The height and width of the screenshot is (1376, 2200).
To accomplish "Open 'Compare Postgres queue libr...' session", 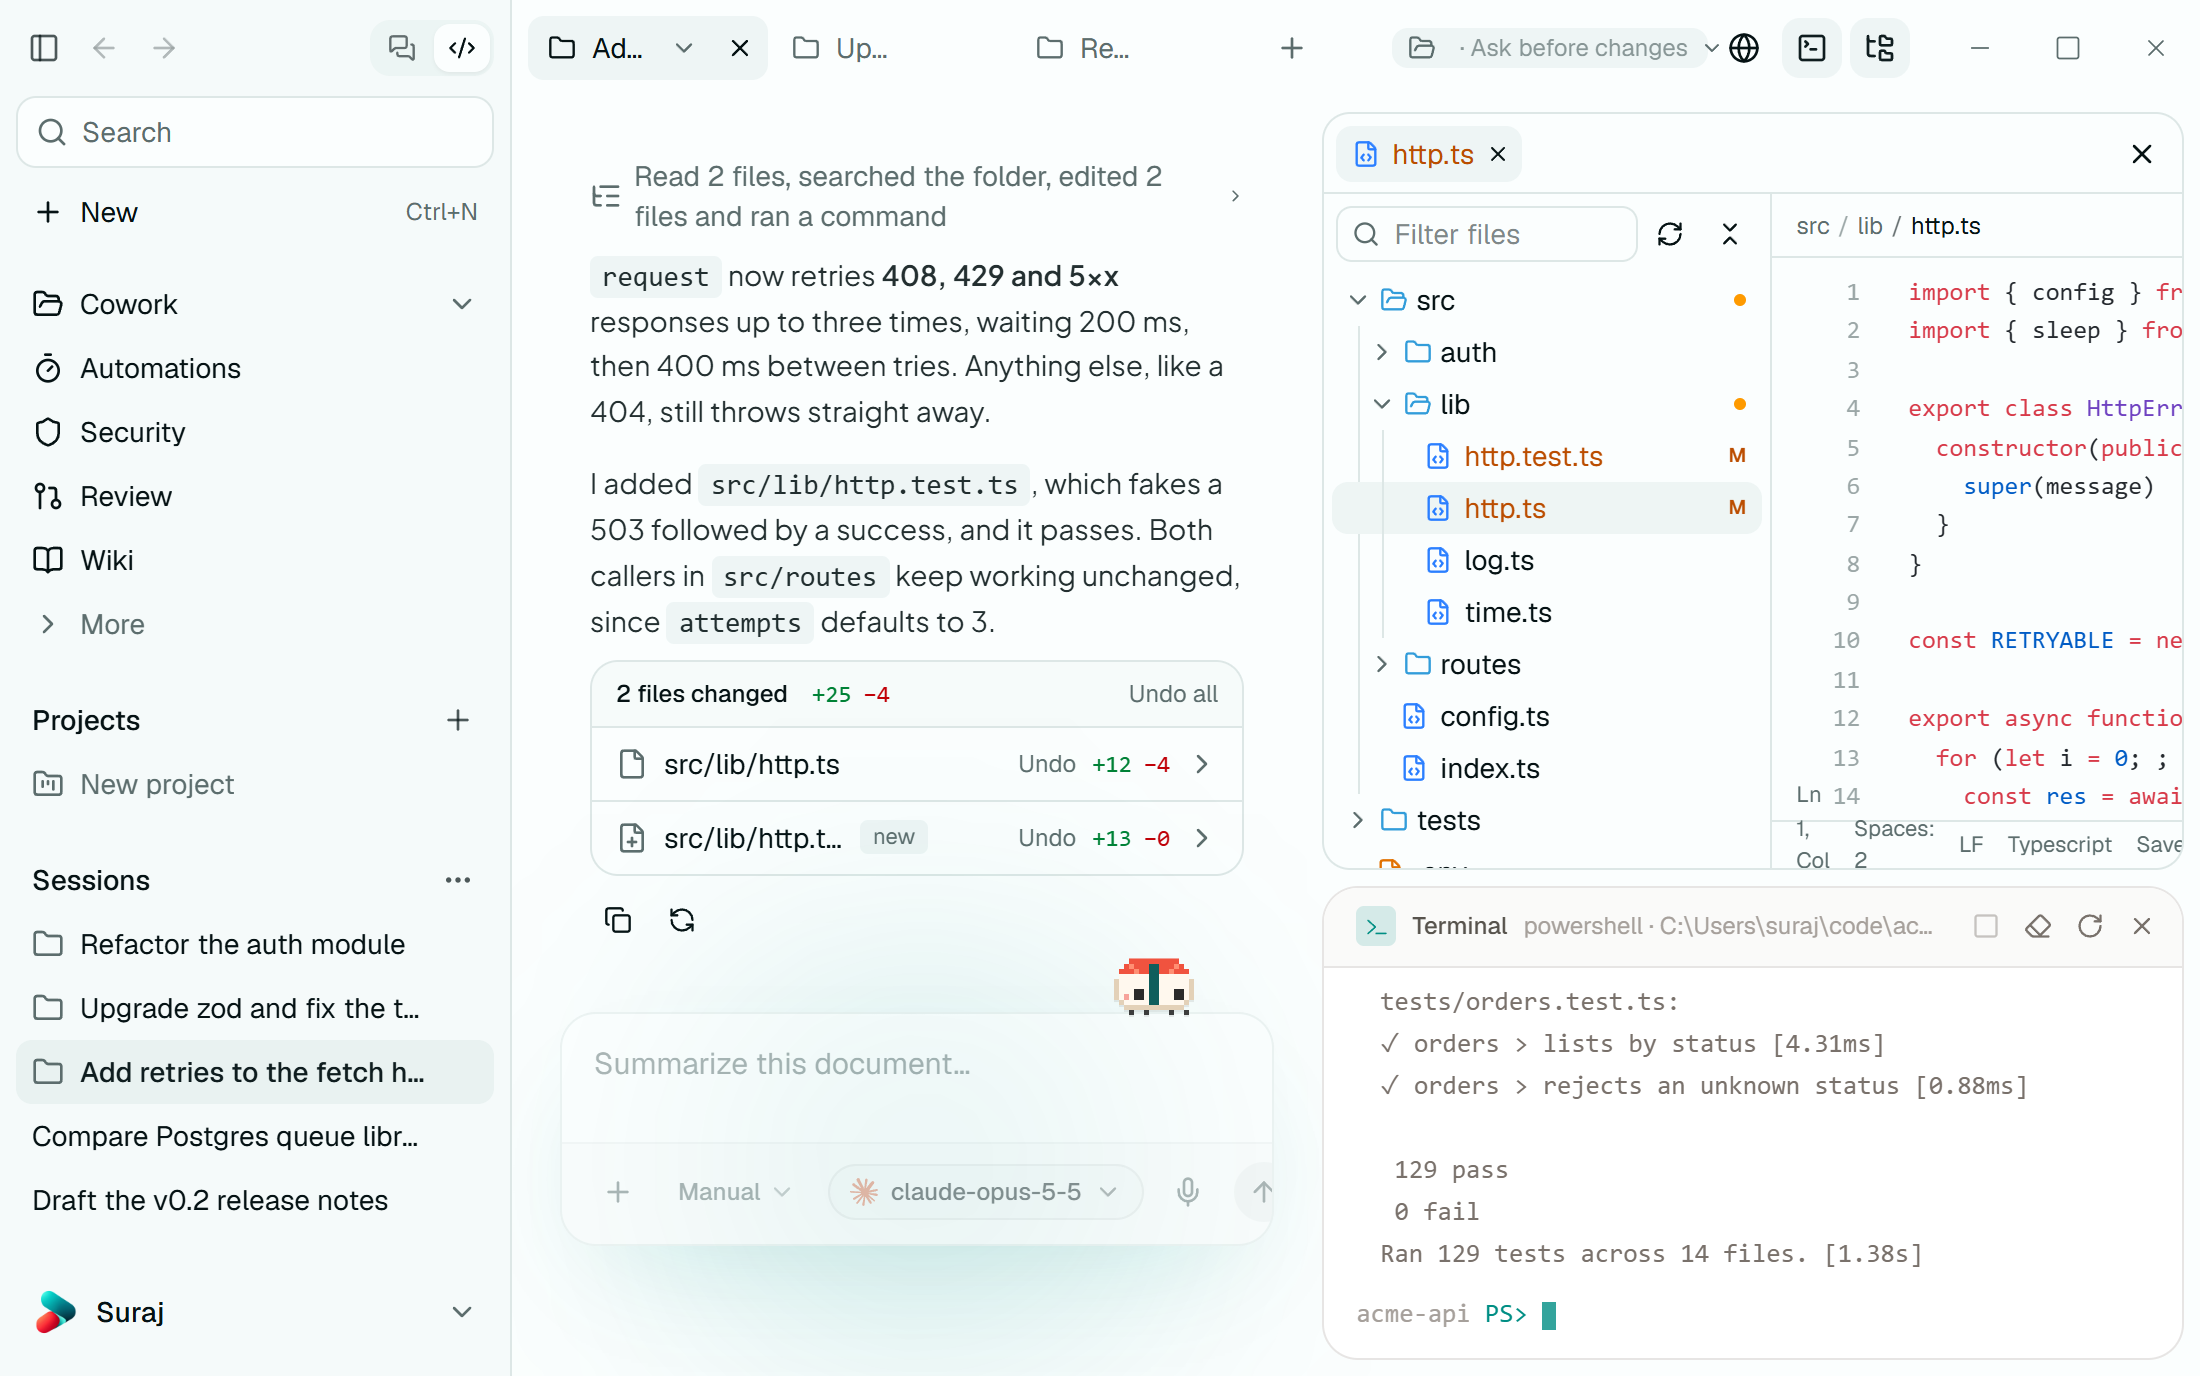I will pyautogui.click(x=255, y=1136).
